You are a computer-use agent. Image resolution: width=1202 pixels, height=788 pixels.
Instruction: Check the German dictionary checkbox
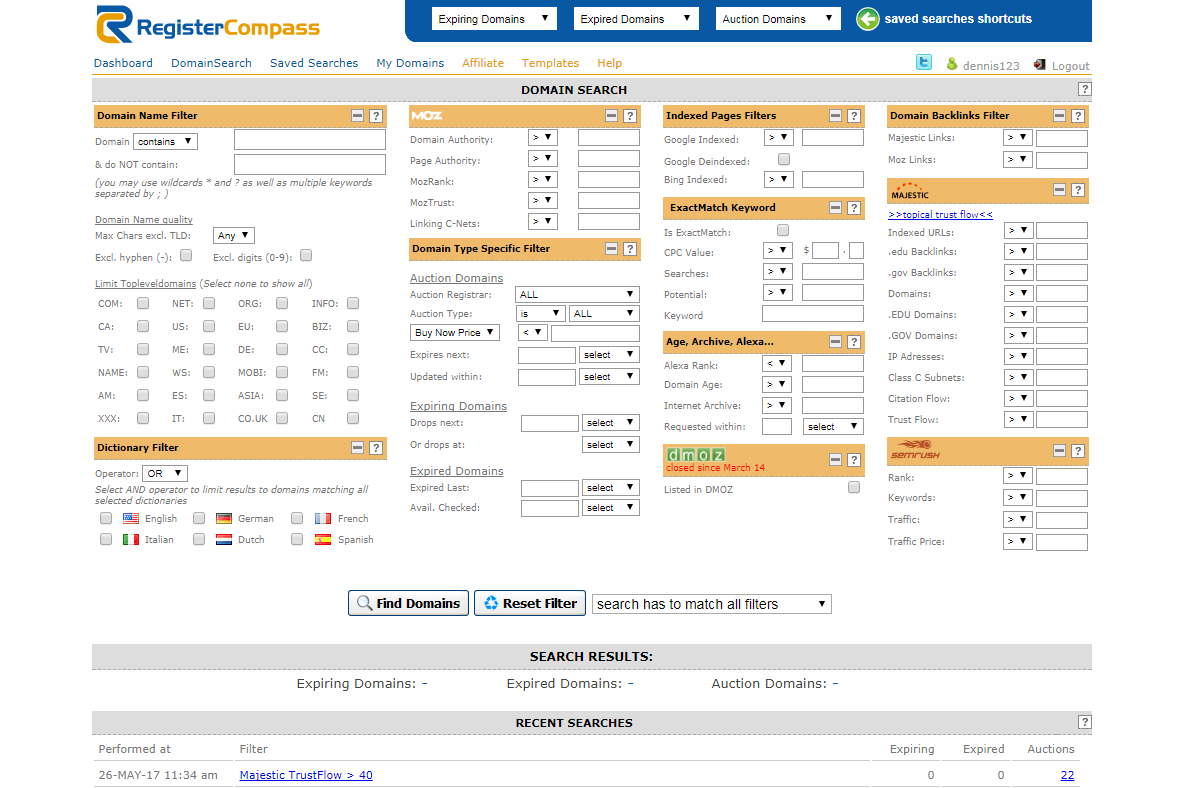199,518
